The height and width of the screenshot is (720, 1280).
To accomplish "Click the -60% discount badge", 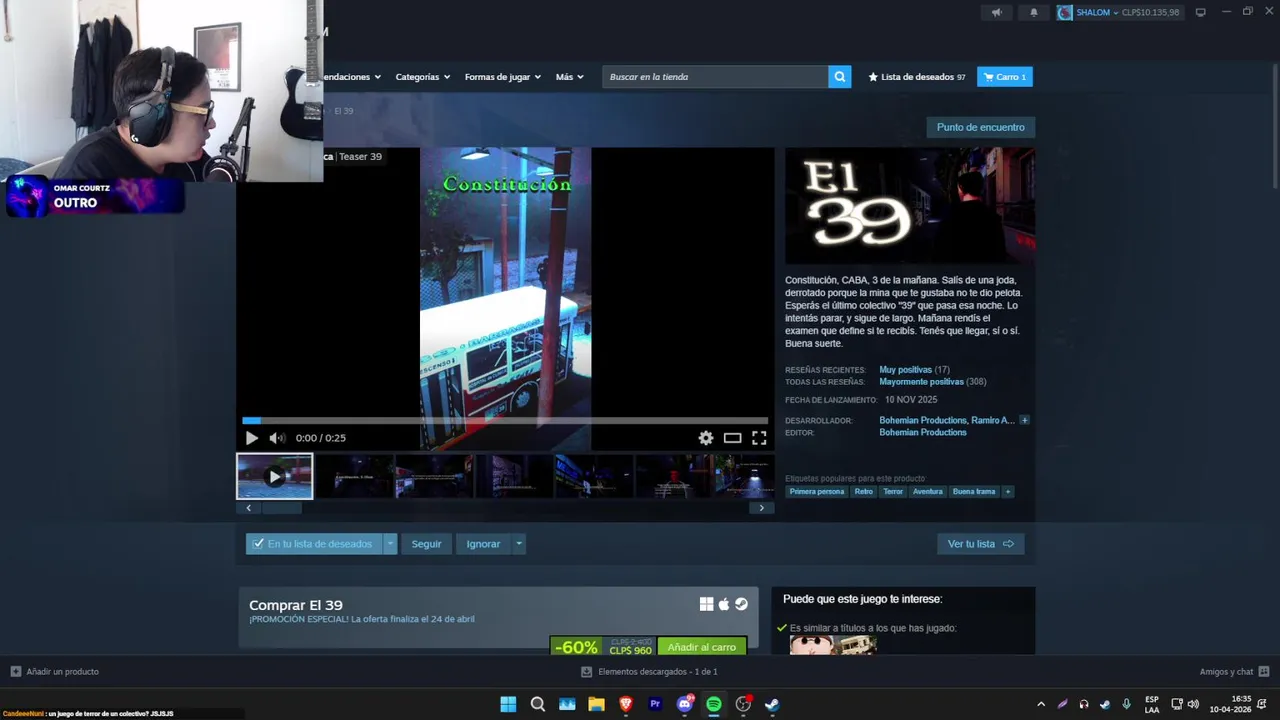I will (576, 647).
